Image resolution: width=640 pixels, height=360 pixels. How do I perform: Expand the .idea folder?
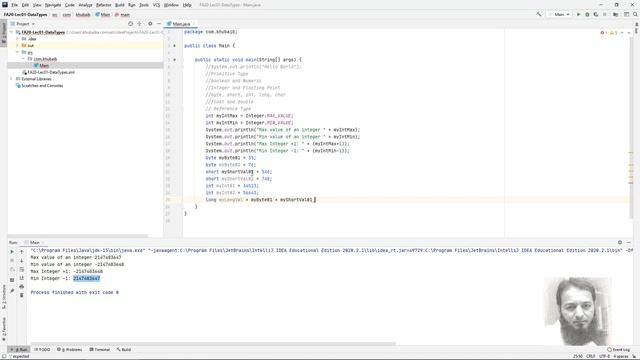[18, 39]
